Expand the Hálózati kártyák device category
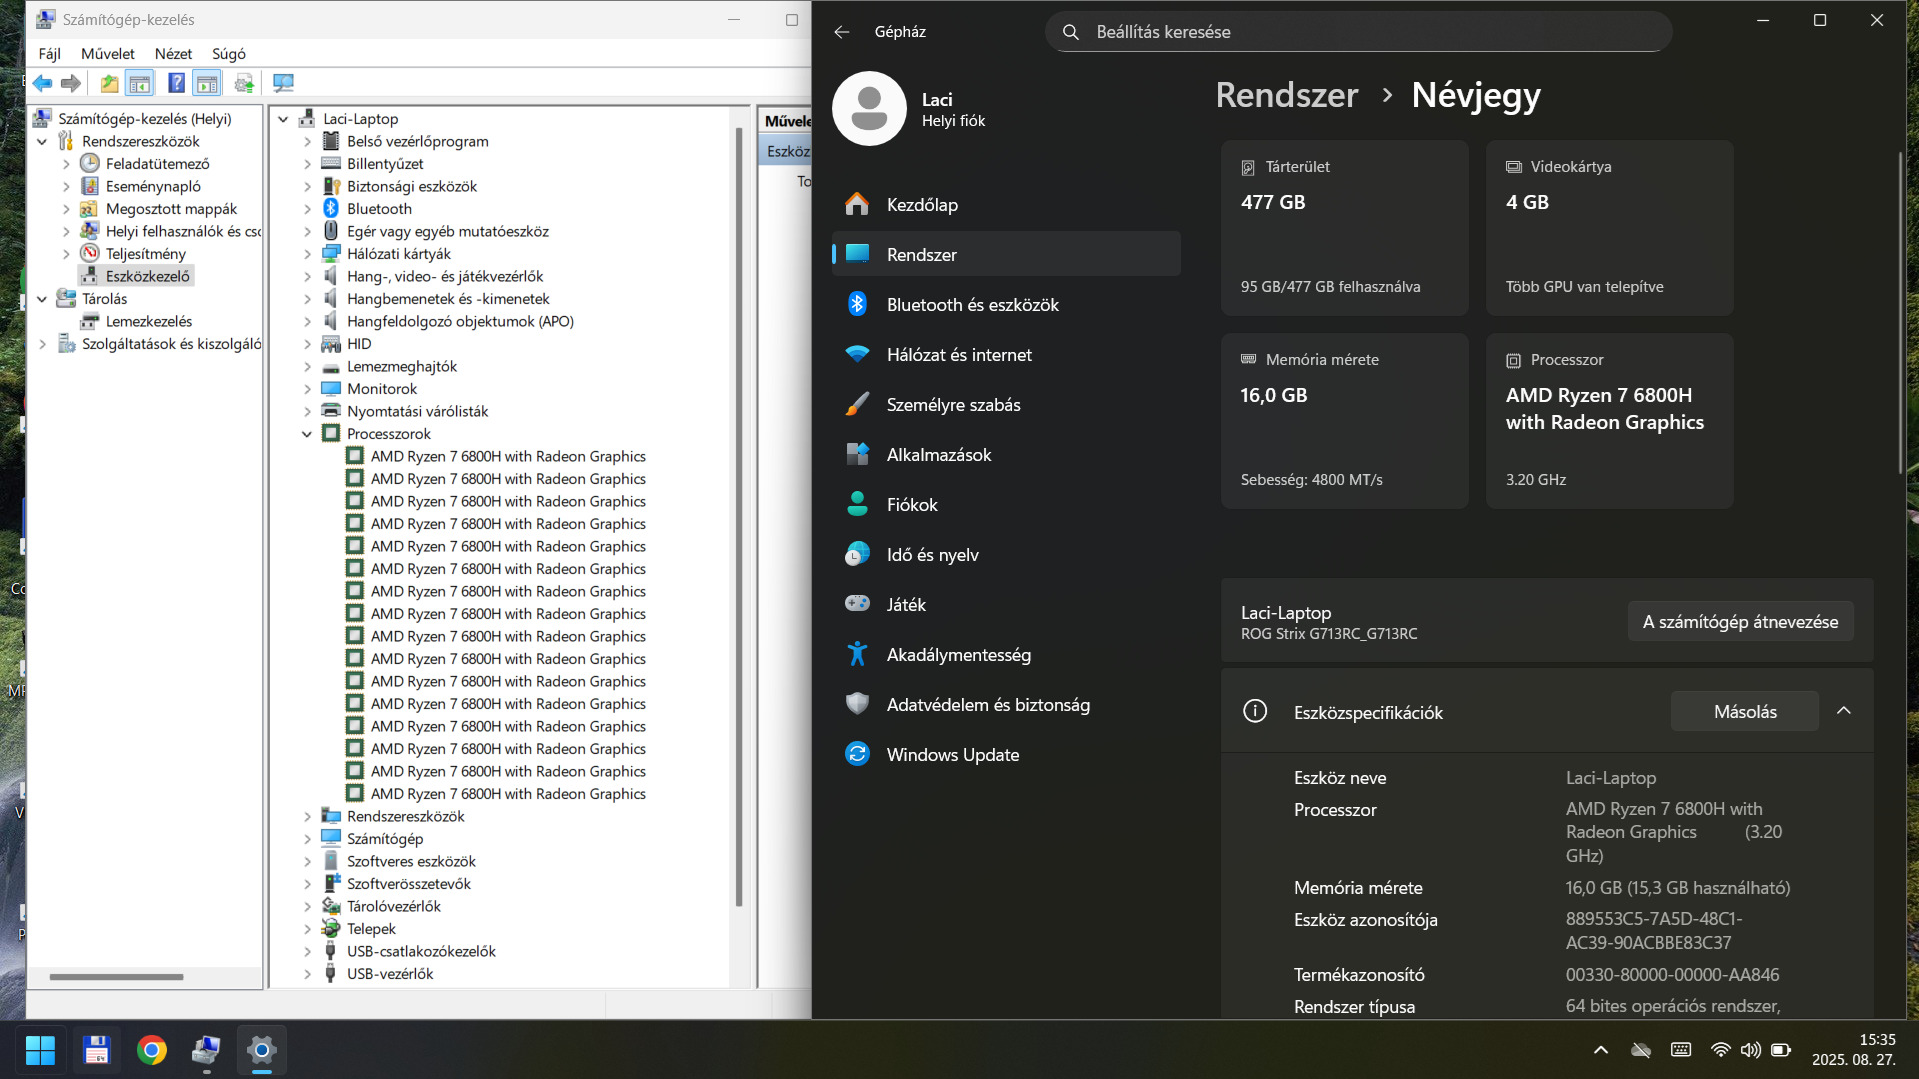This screenshot has width=1919, height=1079. (x=307, y=254)
